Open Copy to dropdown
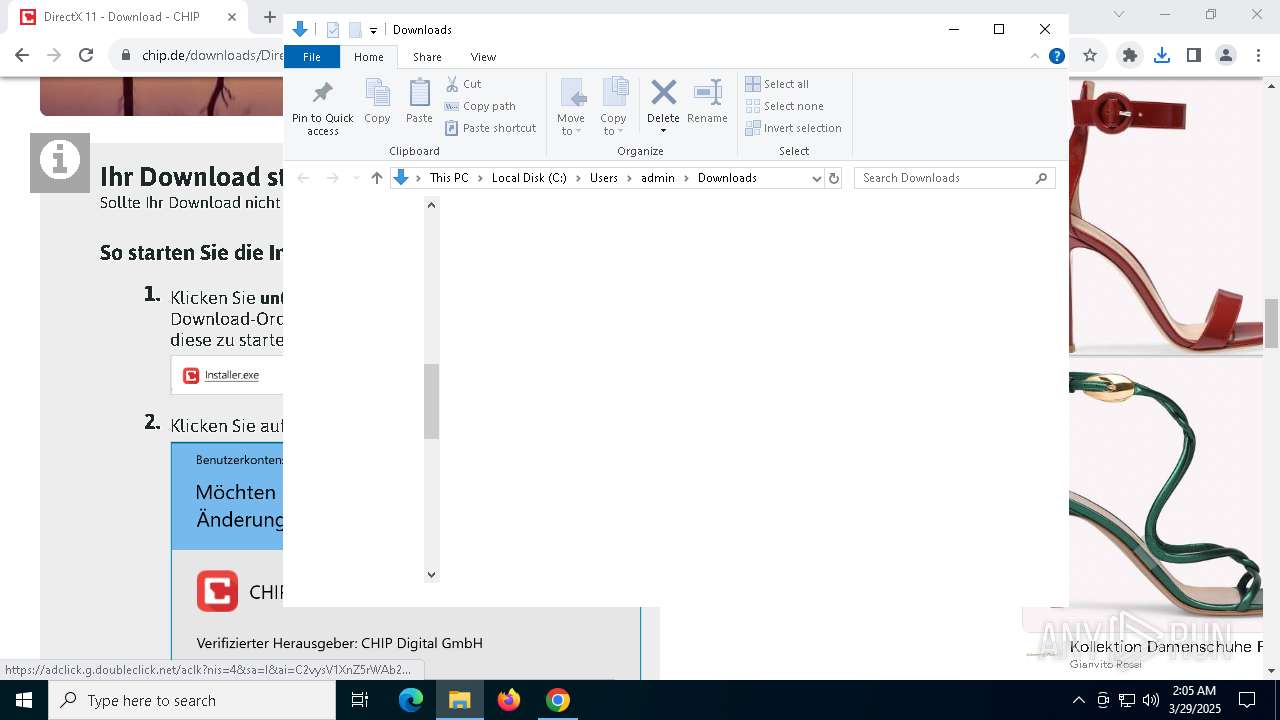Viewport: 1280px width, 720px height. coord(614,107)
